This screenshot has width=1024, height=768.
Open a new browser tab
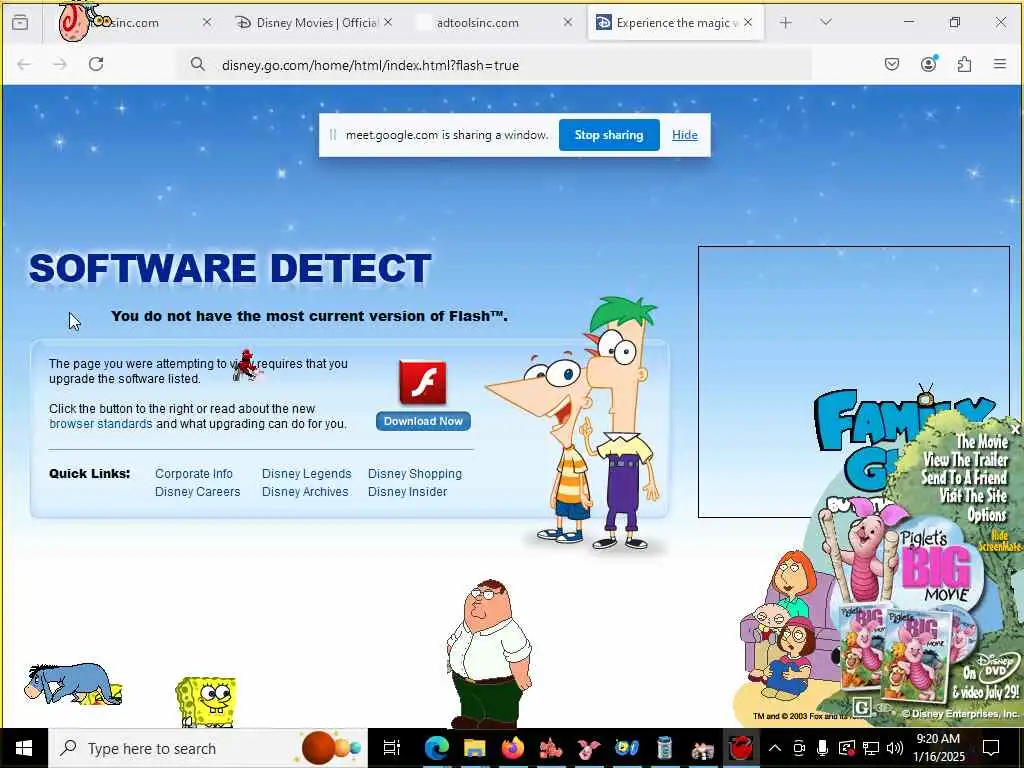pos(786,23)
